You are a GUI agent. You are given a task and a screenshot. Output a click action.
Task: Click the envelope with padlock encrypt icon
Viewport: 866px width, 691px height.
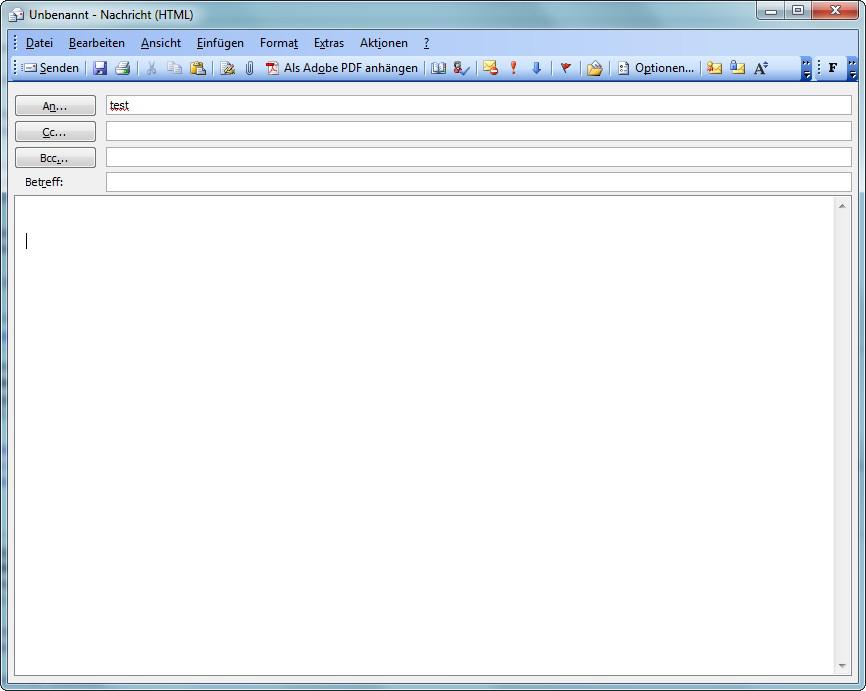[737, 68]
